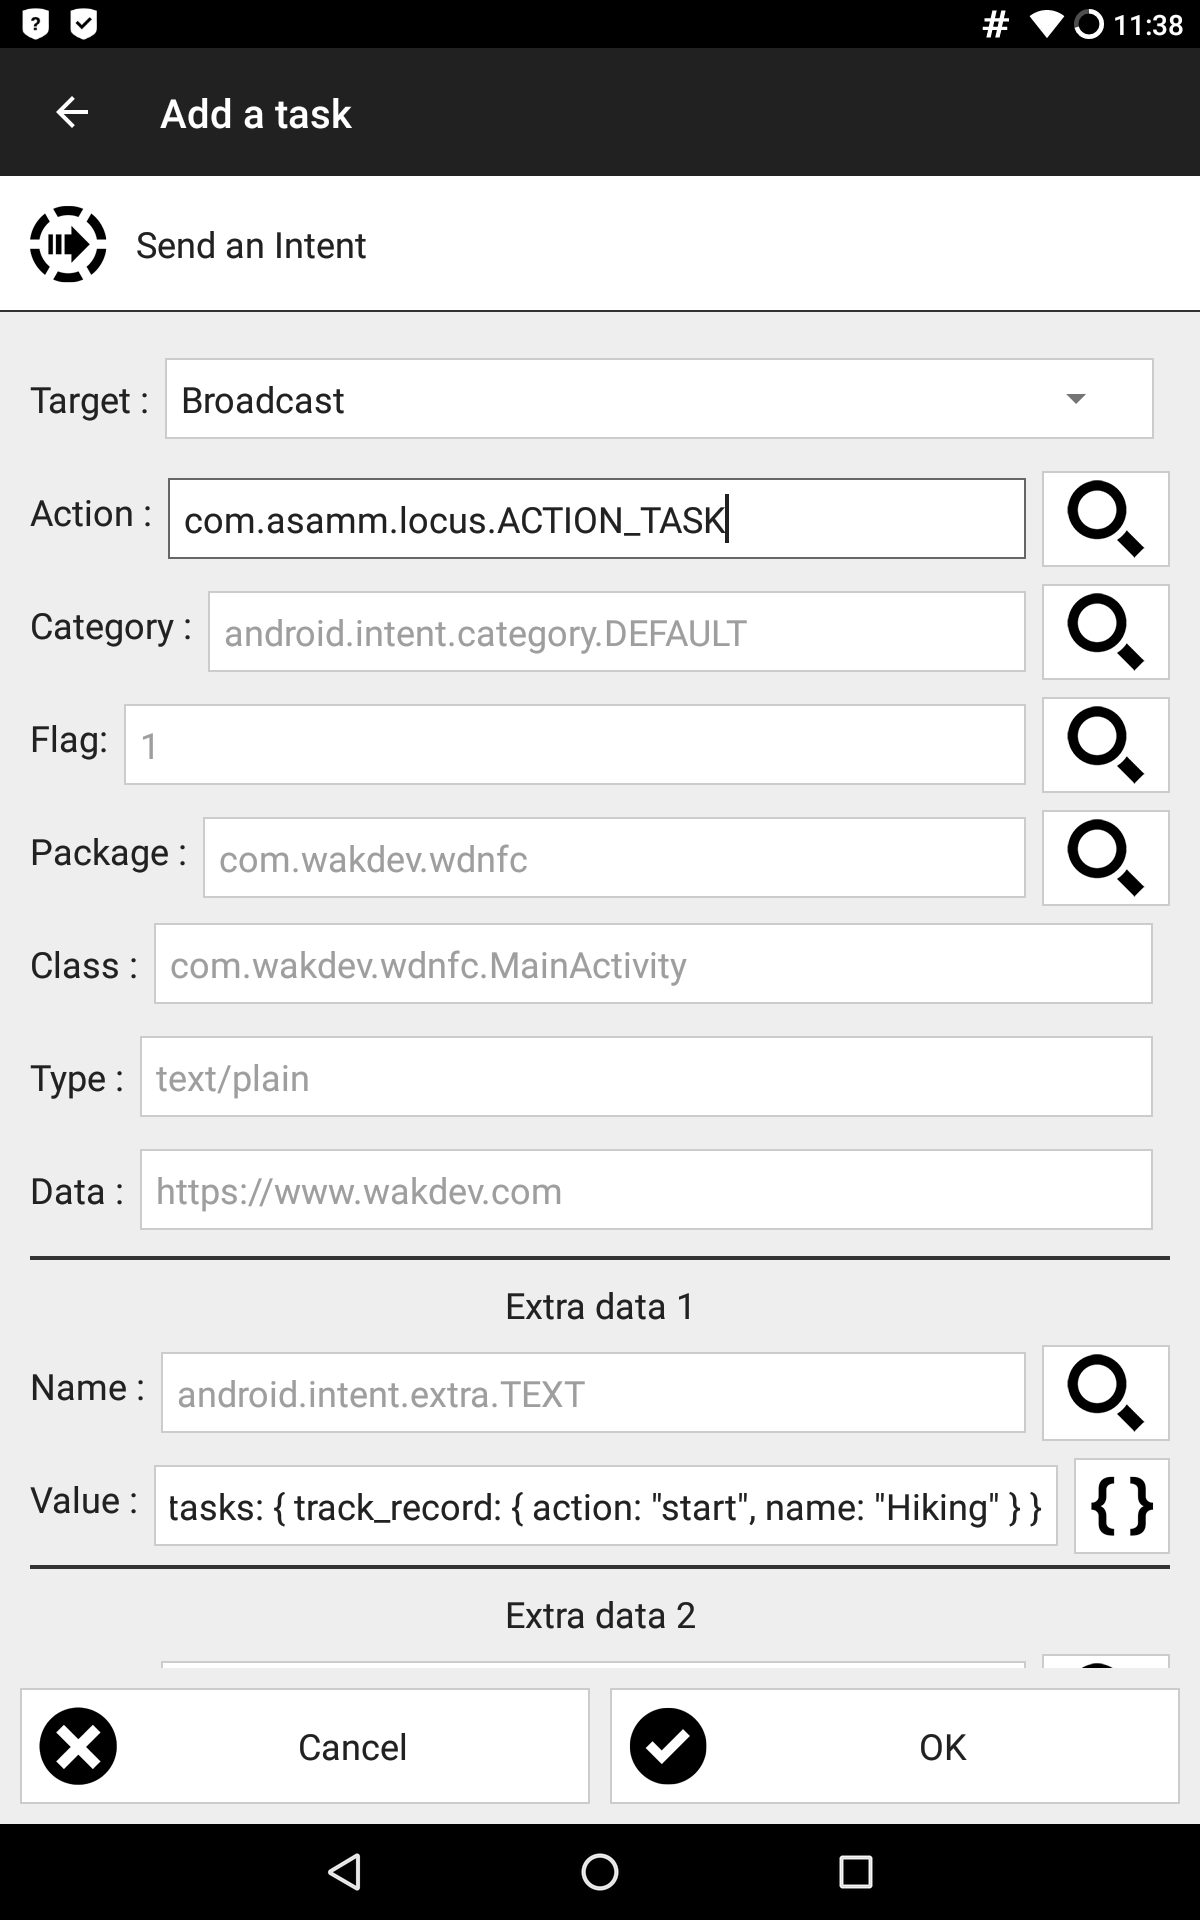Click the Category input field
This screenshot has width=1200, height=1920.
point(616,632)
